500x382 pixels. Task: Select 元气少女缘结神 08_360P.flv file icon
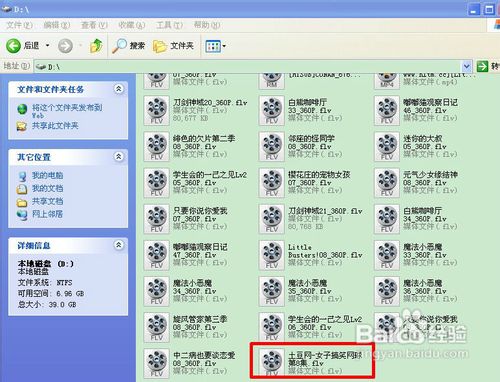coord(387,183)
